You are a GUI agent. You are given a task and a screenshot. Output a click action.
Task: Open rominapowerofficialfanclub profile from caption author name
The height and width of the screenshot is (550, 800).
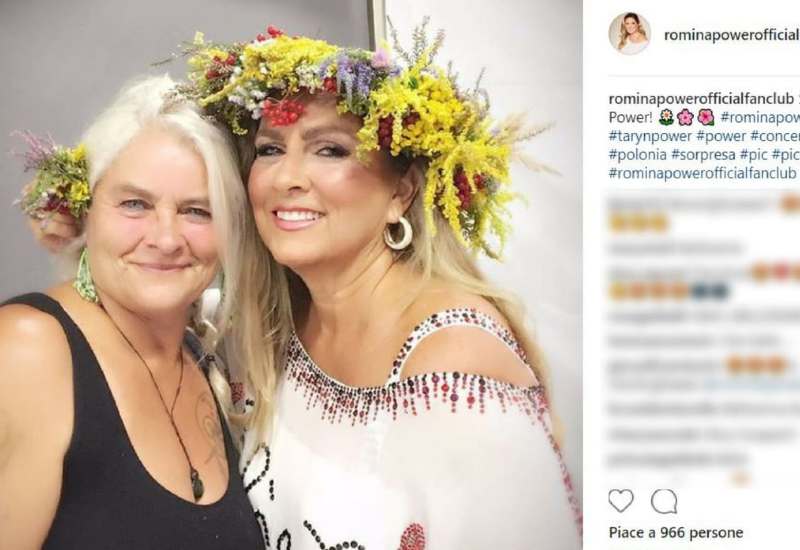pyautogui.click(x=702, y=99)
